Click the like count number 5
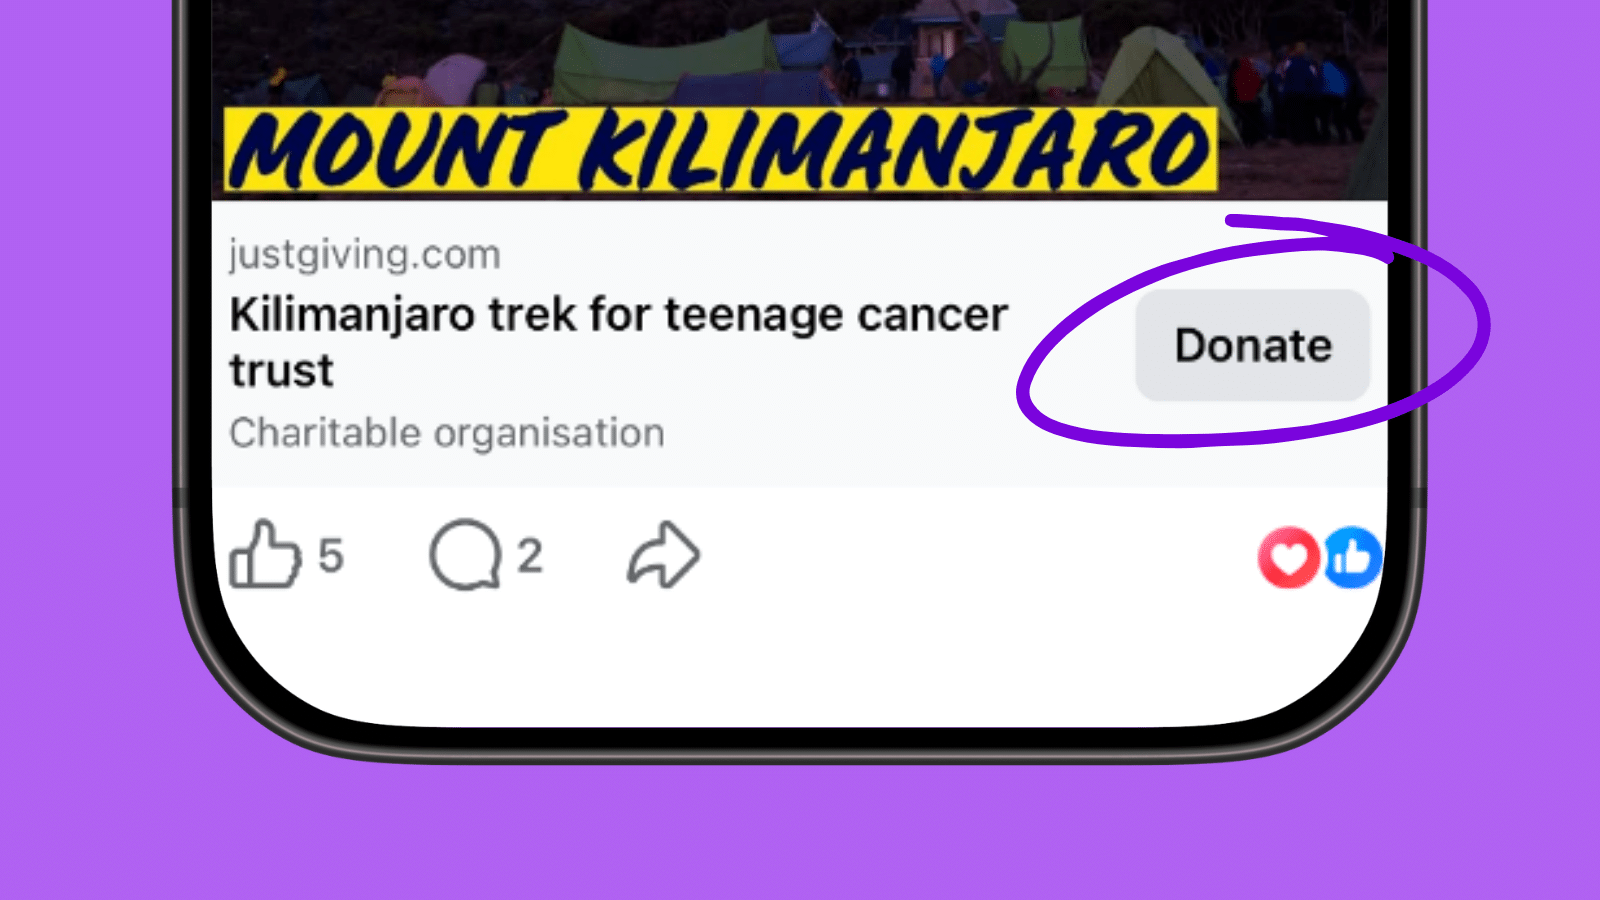The image size is (1600, 900). pyautogui.click(x=331, y=556)
